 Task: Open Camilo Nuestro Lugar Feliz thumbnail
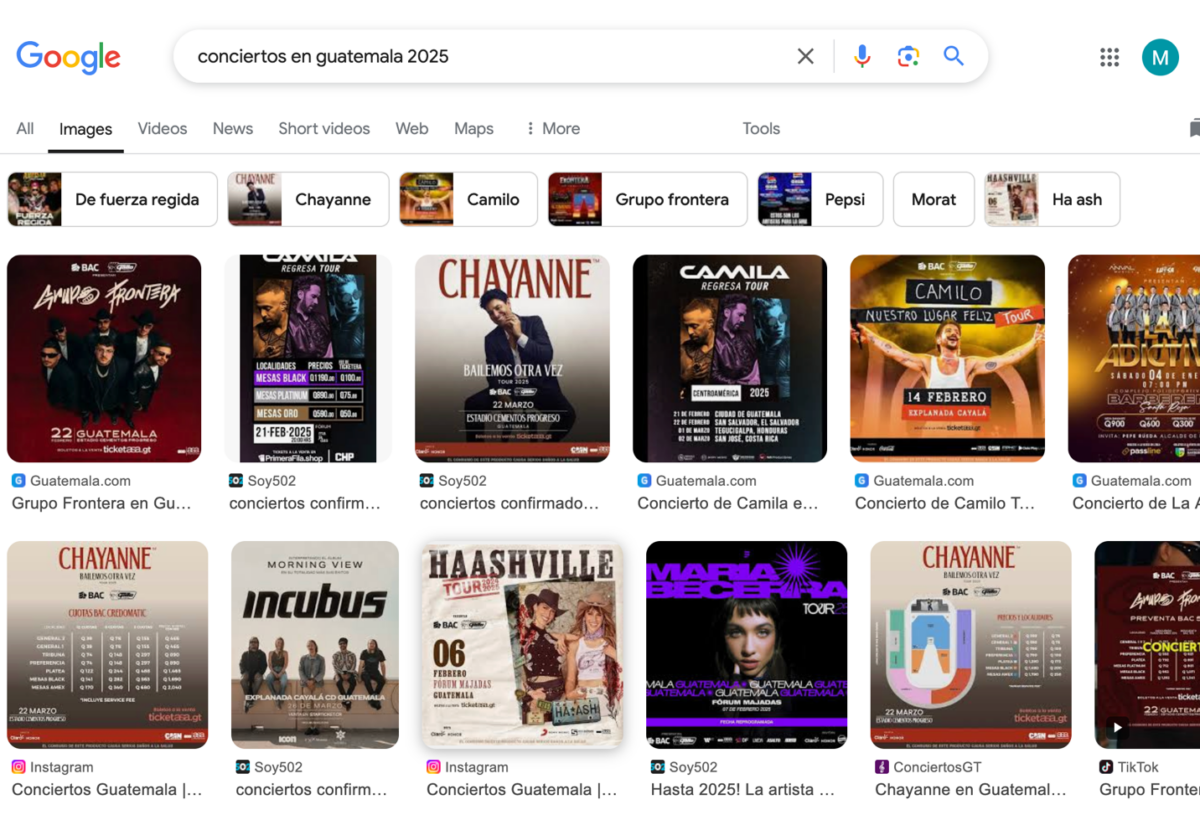[x=947, y=358]
